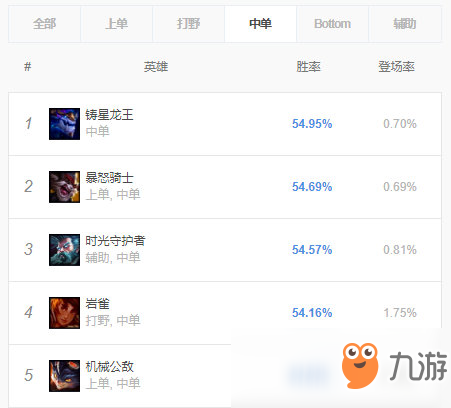Click the 九游 orange mascot logo
This screenshot has width=451, height=408.
coord(360,366)
